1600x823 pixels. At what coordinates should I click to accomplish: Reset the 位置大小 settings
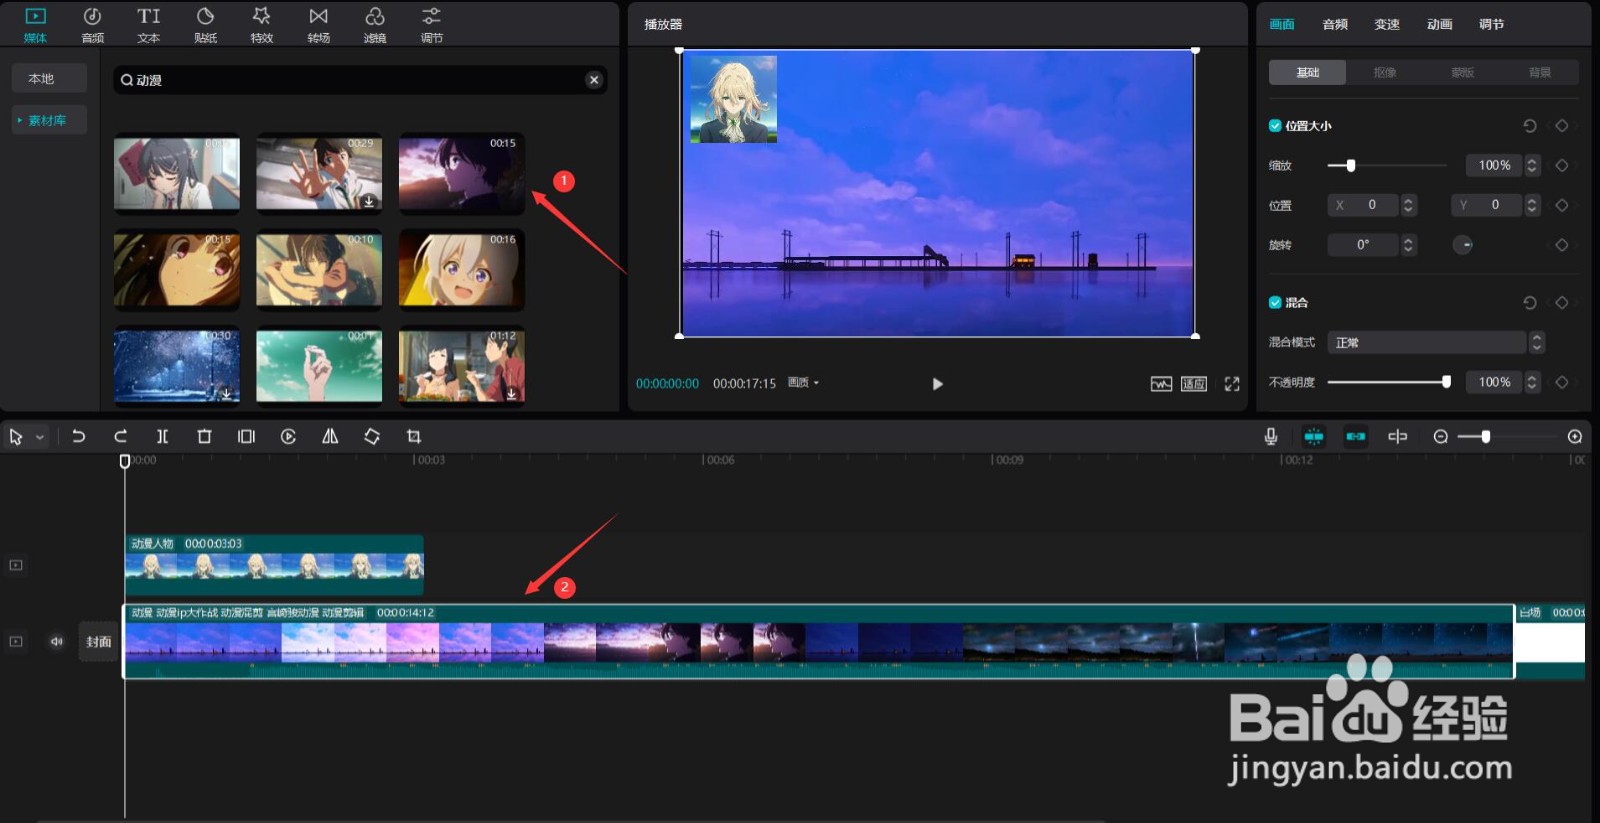click(x=1529, y=126)
